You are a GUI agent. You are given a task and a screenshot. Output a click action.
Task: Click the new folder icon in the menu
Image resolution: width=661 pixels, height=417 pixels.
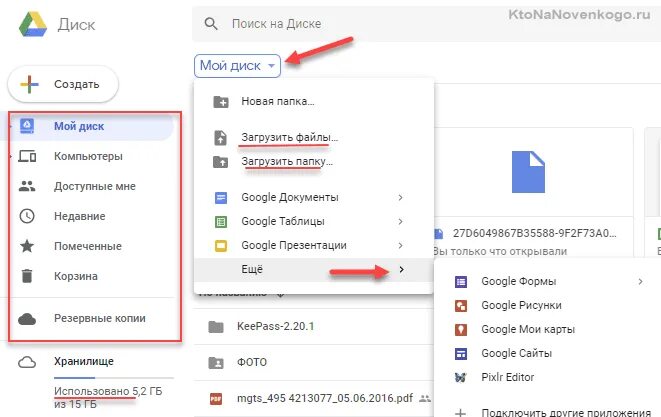tap(221, 102)
